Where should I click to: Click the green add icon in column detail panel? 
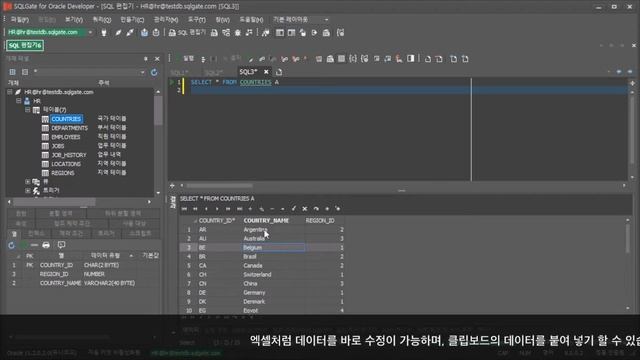24,245
